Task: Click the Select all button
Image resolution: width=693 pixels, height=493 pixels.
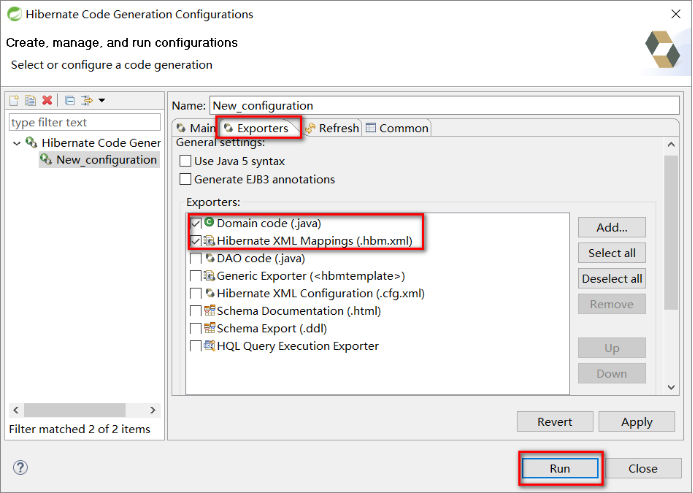Action: coord(612,253)
